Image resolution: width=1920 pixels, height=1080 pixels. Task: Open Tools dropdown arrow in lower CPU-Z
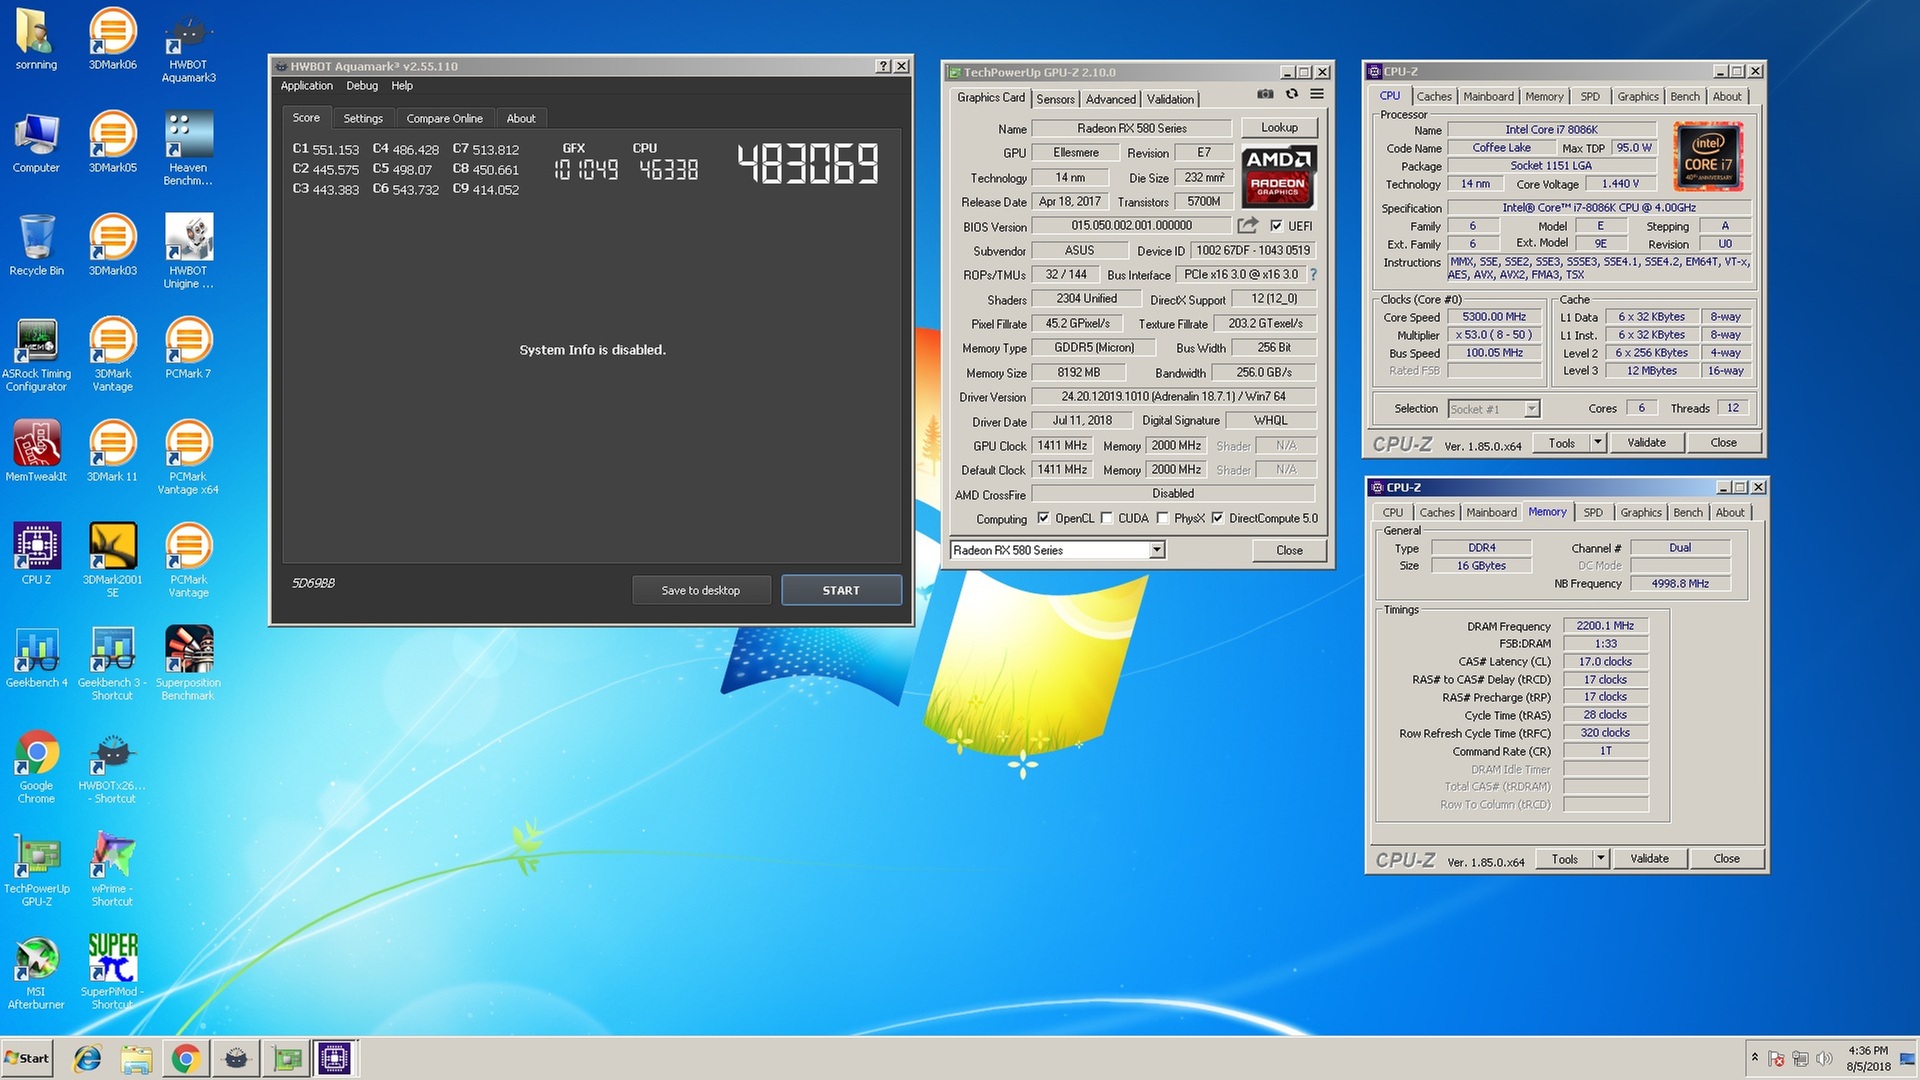point(1600,858)
